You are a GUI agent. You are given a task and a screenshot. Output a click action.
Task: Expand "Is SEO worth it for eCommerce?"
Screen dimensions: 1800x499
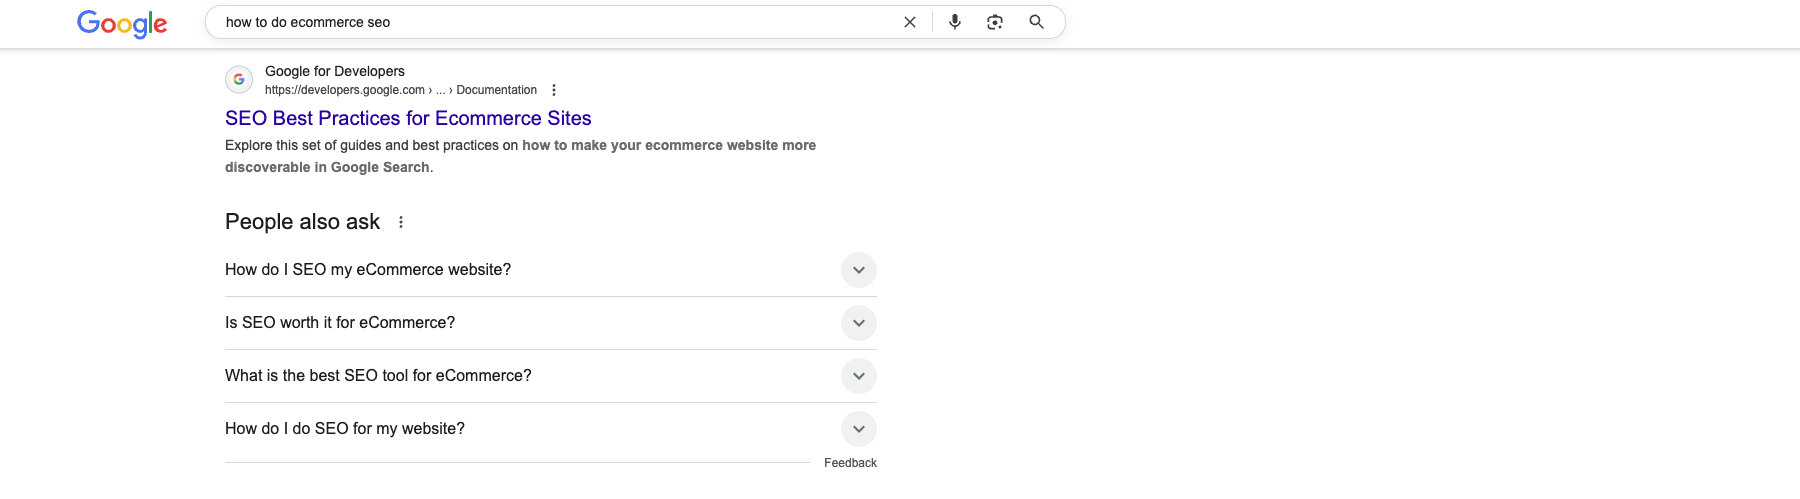coord(551,323)
